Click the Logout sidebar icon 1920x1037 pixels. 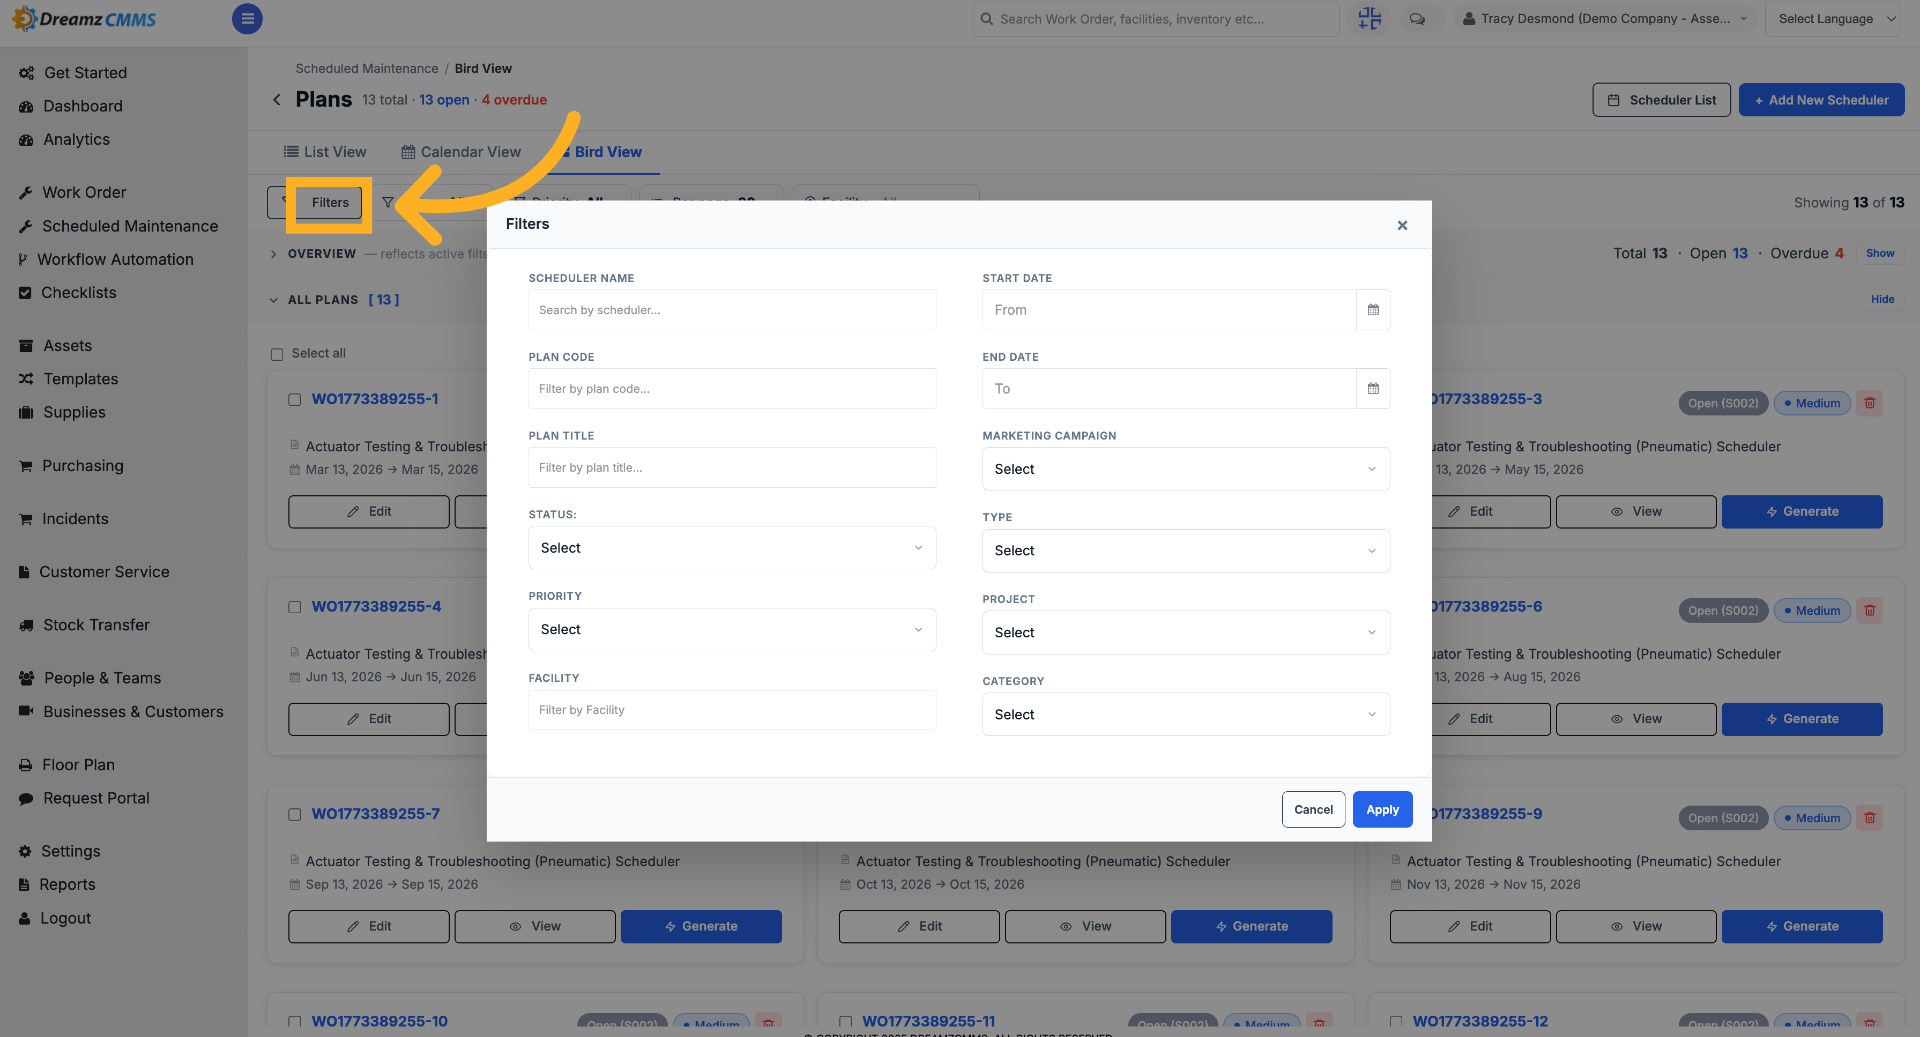25,918
